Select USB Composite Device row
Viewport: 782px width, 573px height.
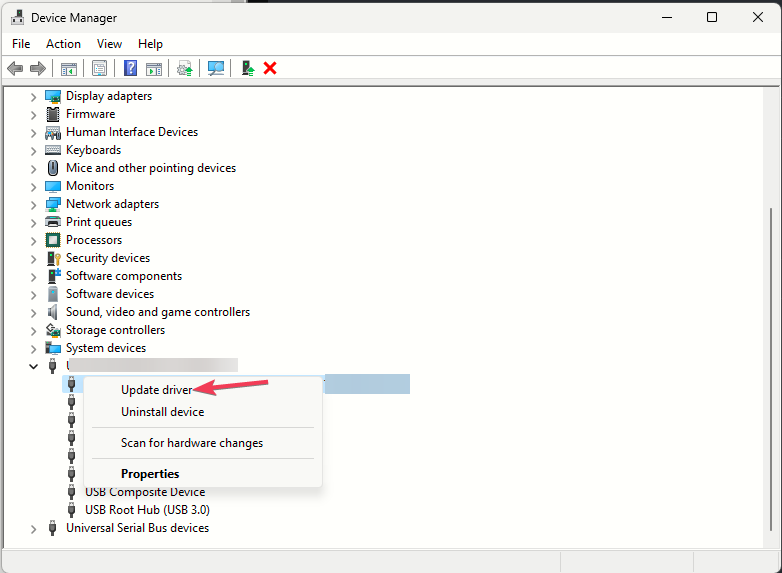pyautogui.click(x=145, y=492)
